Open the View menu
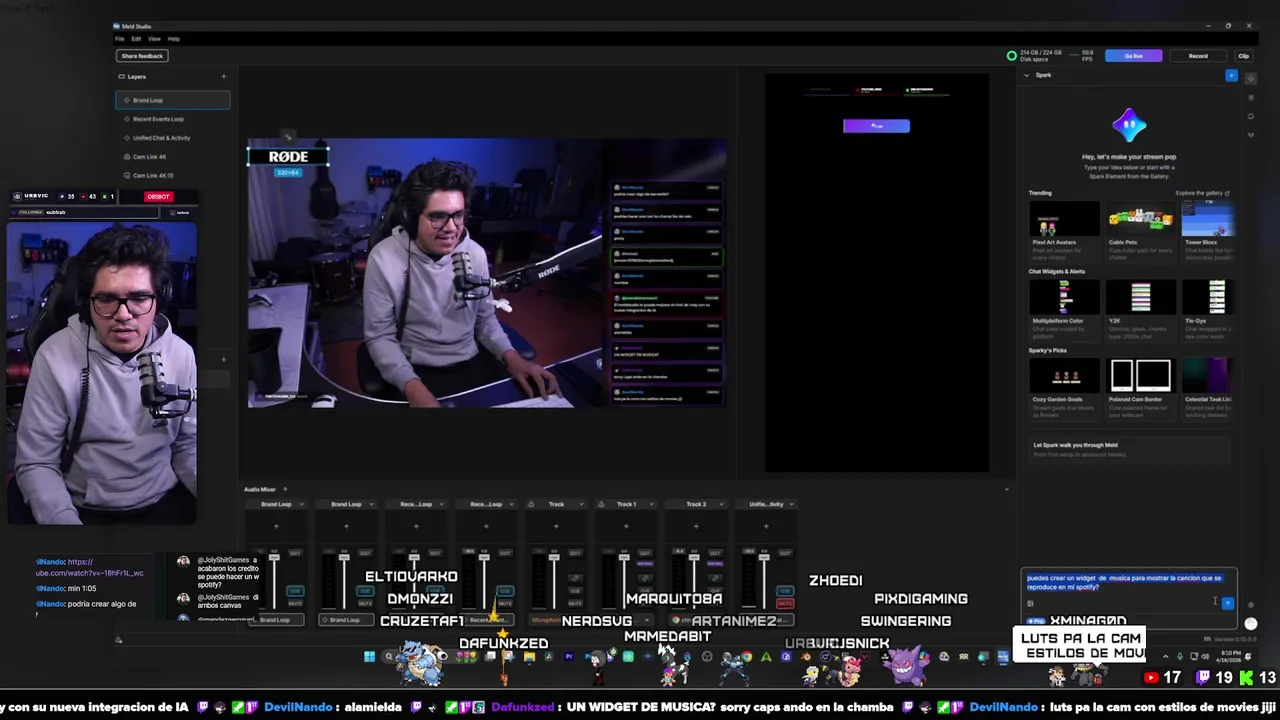This screenshot has height=720, width=1280. [154, 39]
